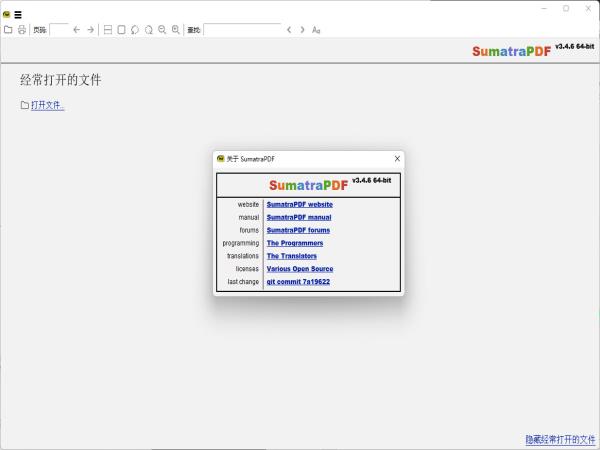Maximize the main SumatraPDF window
This screenshot has width=600, height=450.
[x=566, y=8]
